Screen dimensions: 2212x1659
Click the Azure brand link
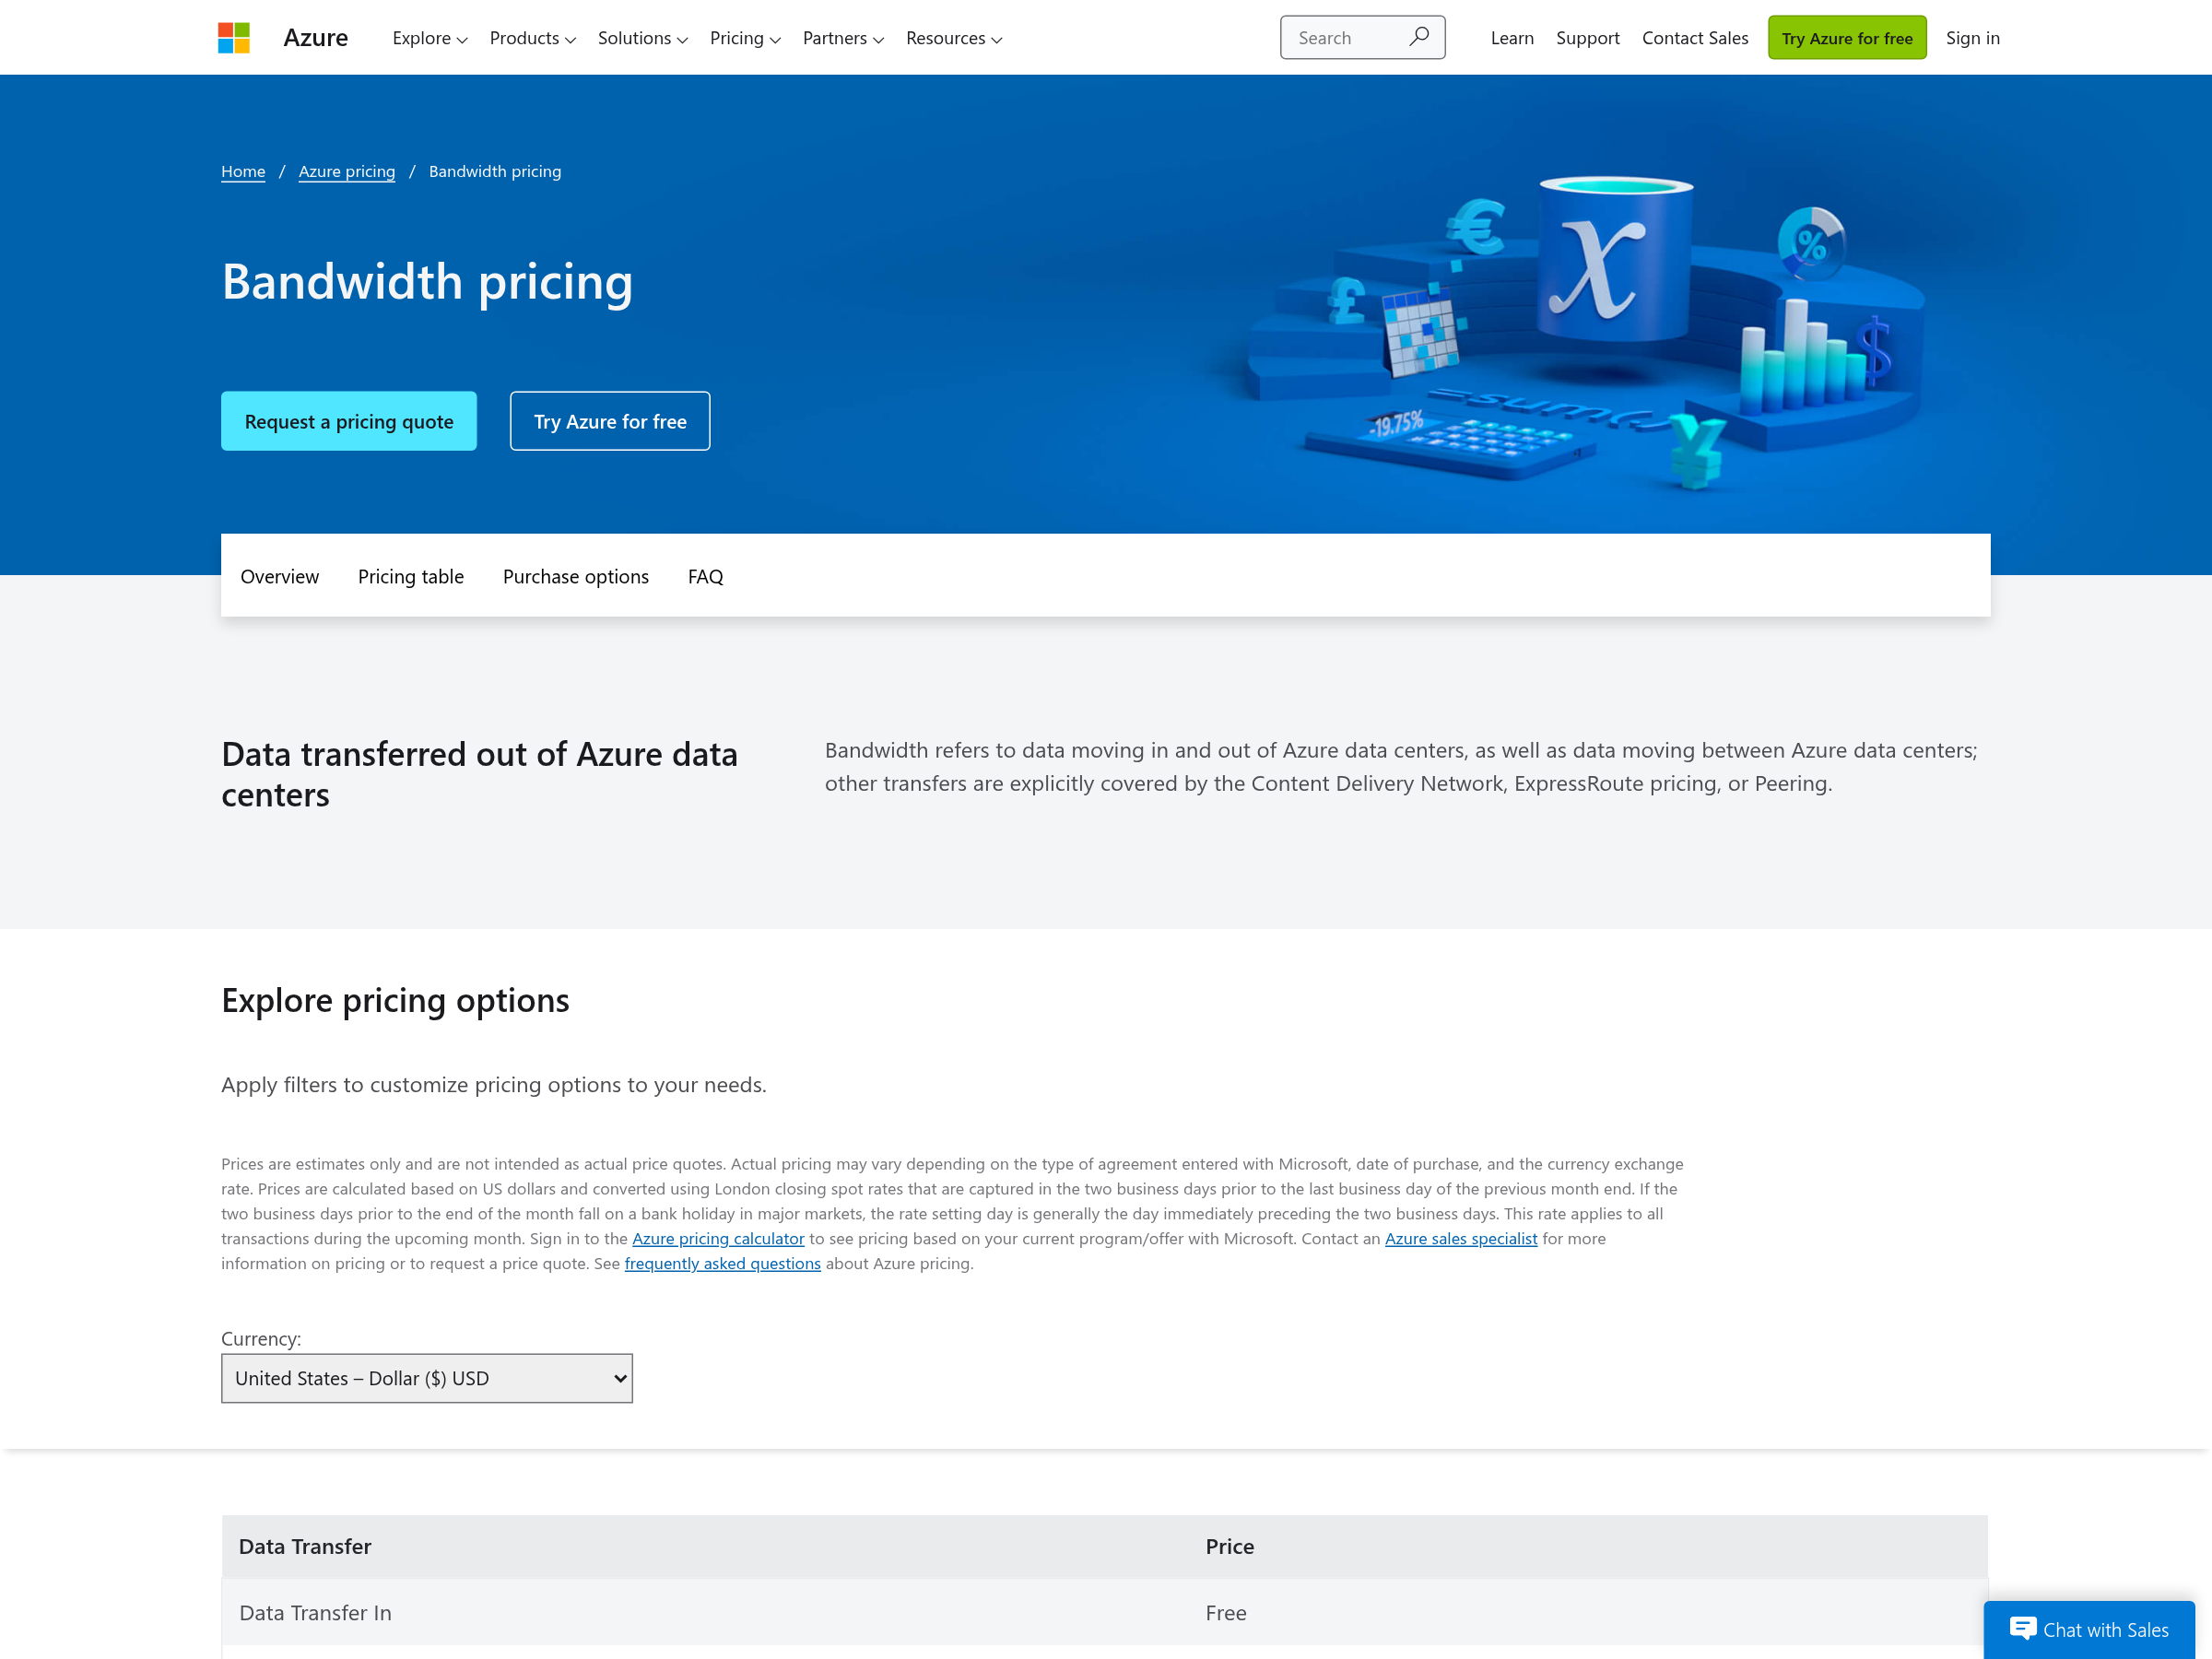tap(316, 38)
